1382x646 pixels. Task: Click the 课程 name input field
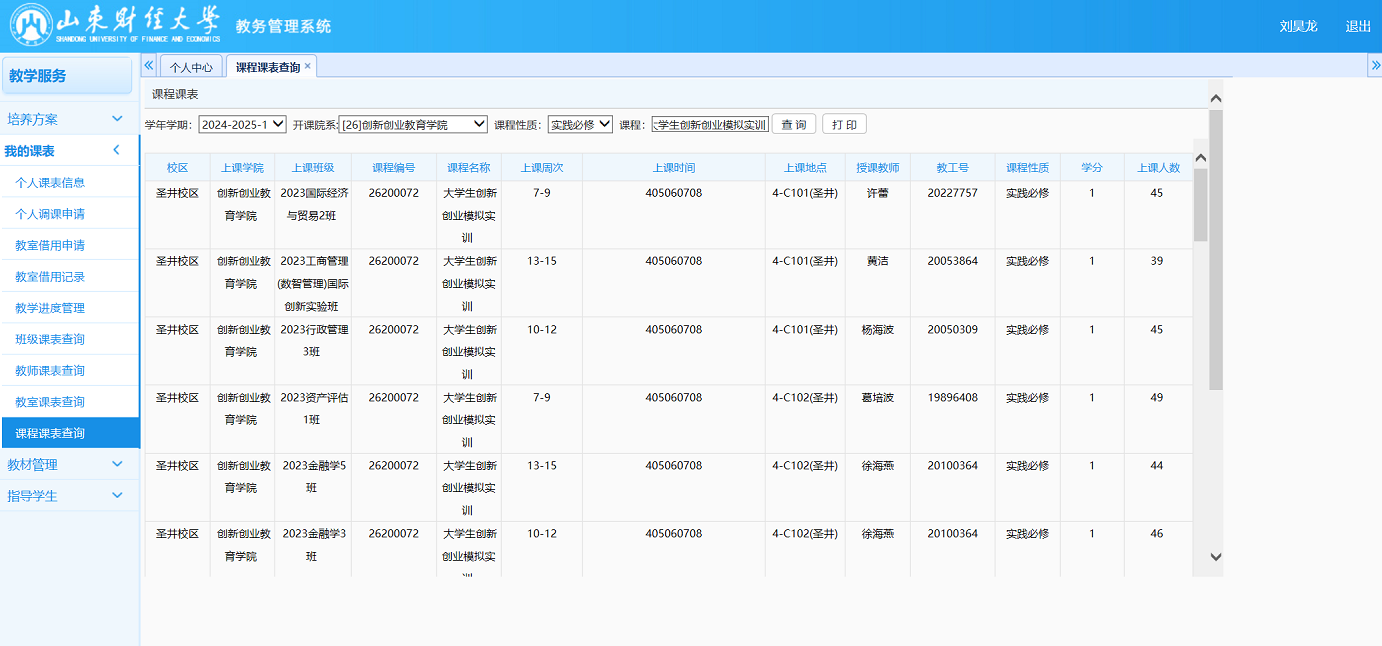709,125
